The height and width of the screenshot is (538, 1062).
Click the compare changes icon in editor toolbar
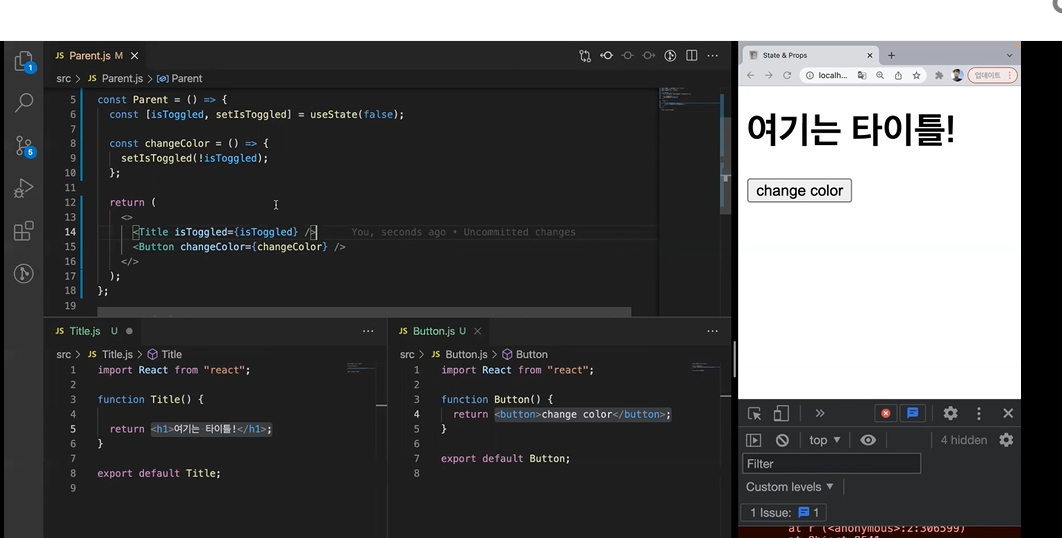[x=585, y=56]
